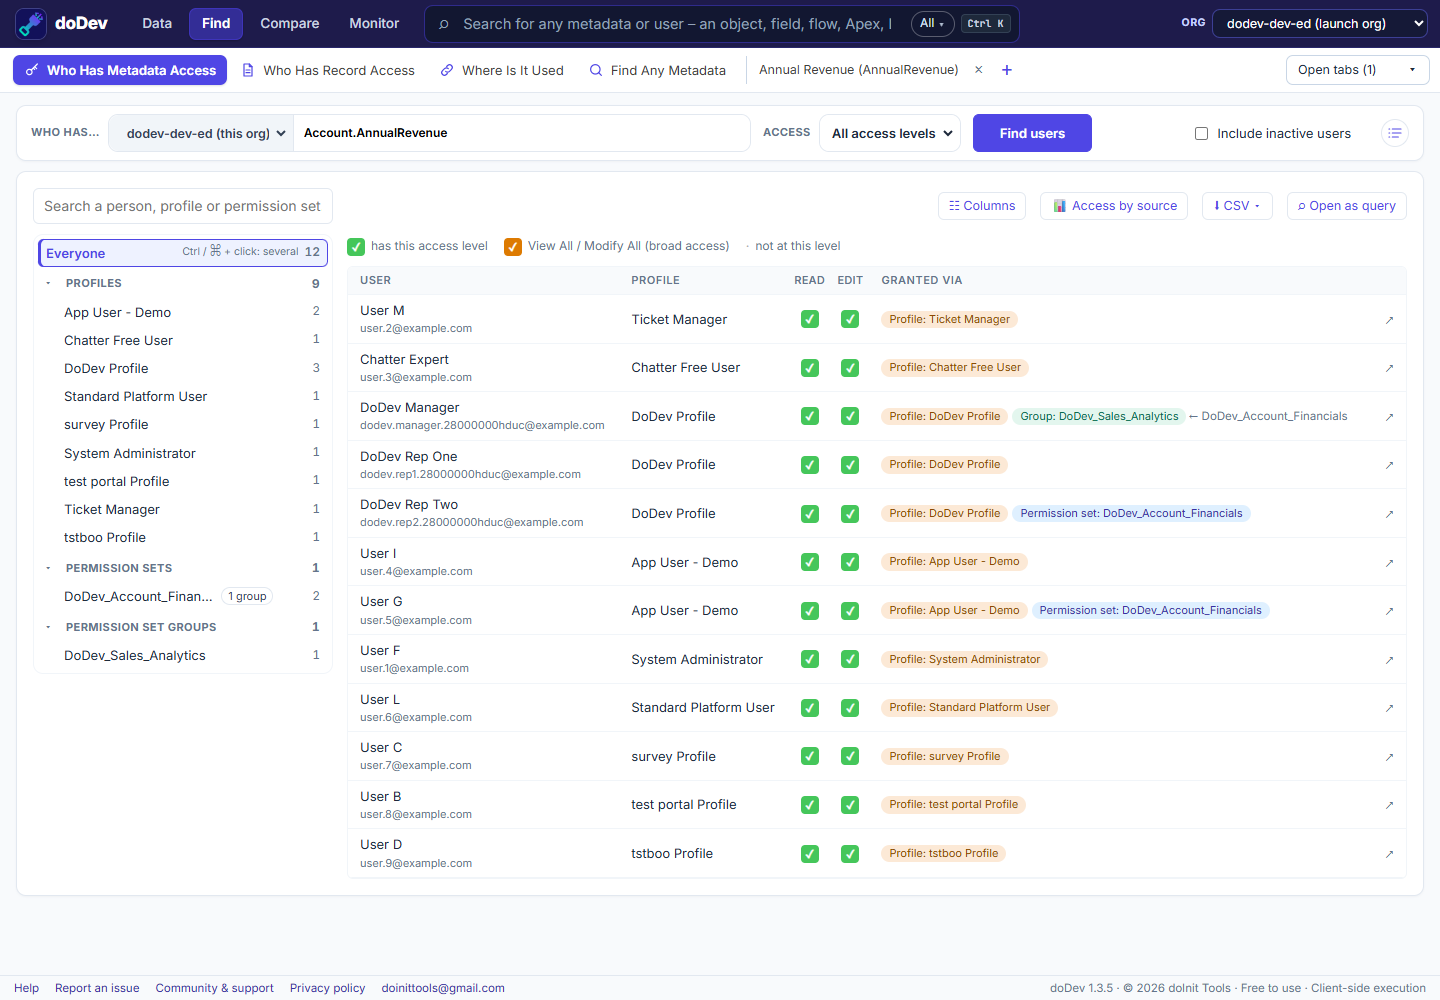Open User I row arrow icon

(1389, 563)
